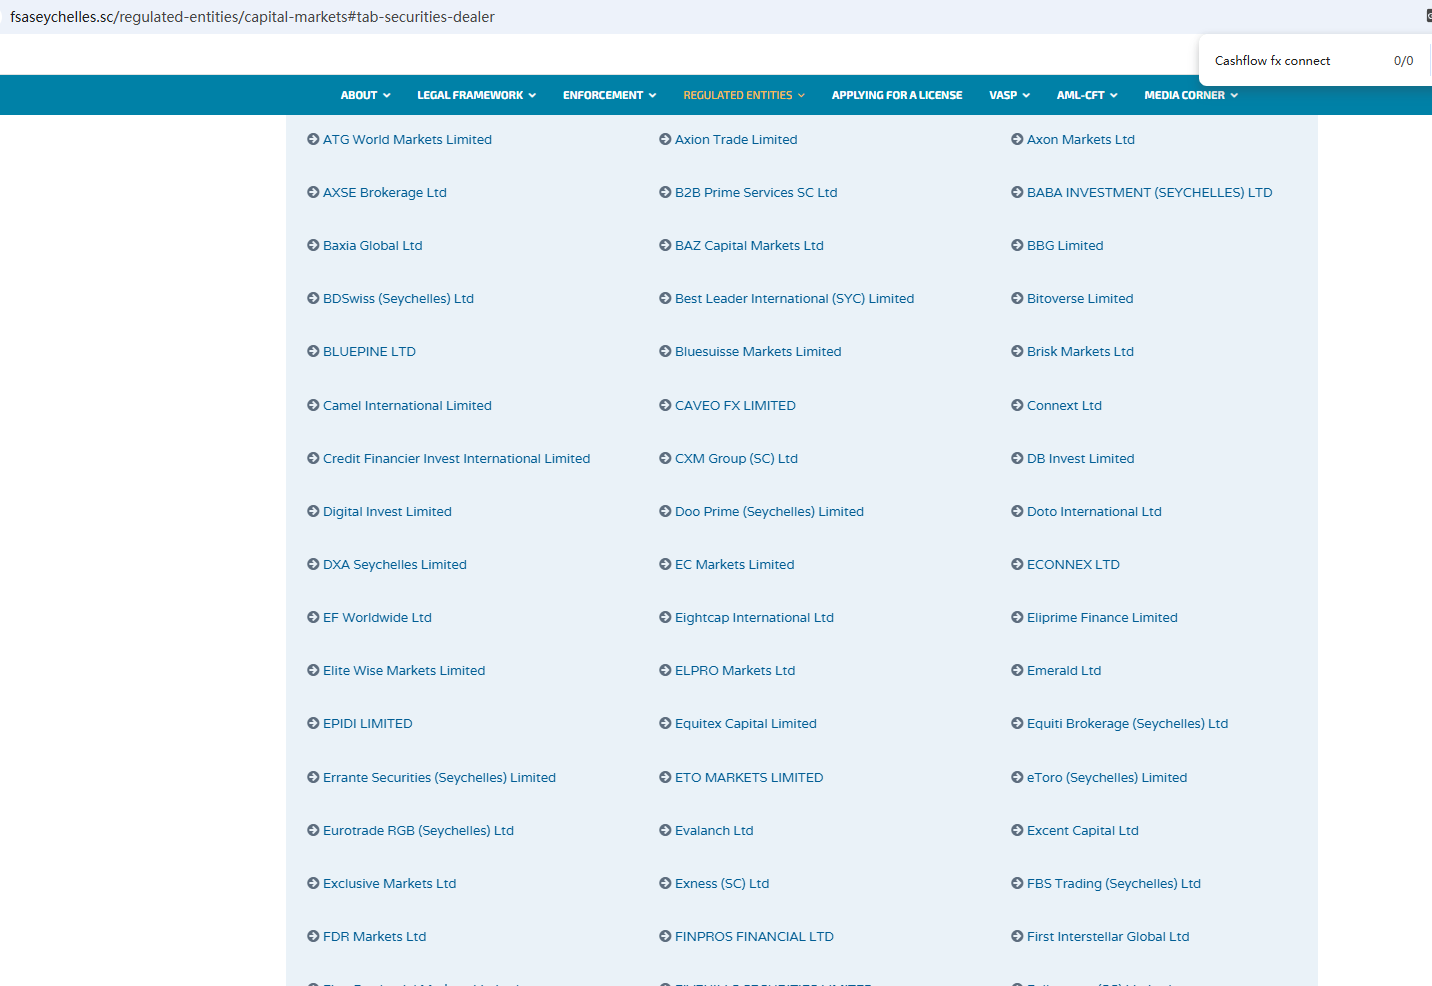Click the arrow icon beside Doo Prime (Seychelles) Limited

point(665,512)
